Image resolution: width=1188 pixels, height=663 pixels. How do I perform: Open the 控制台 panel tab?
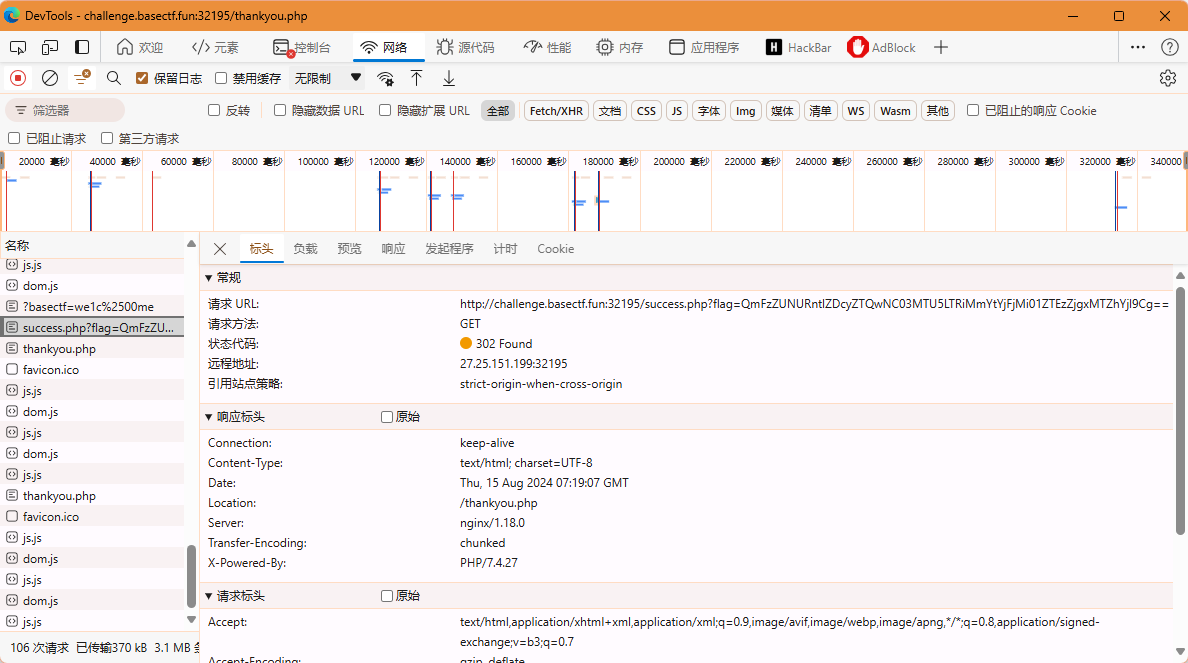(301, 47)
